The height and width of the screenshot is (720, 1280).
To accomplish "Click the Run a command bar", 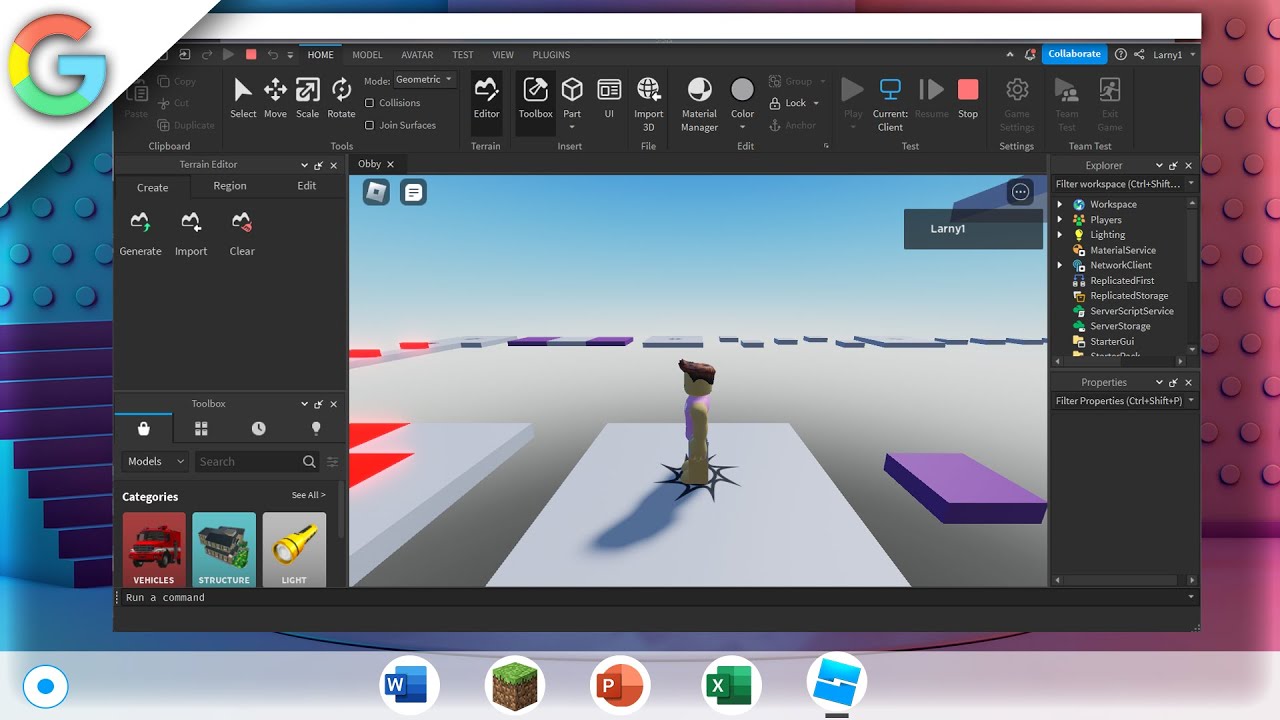I will (656, 597).
